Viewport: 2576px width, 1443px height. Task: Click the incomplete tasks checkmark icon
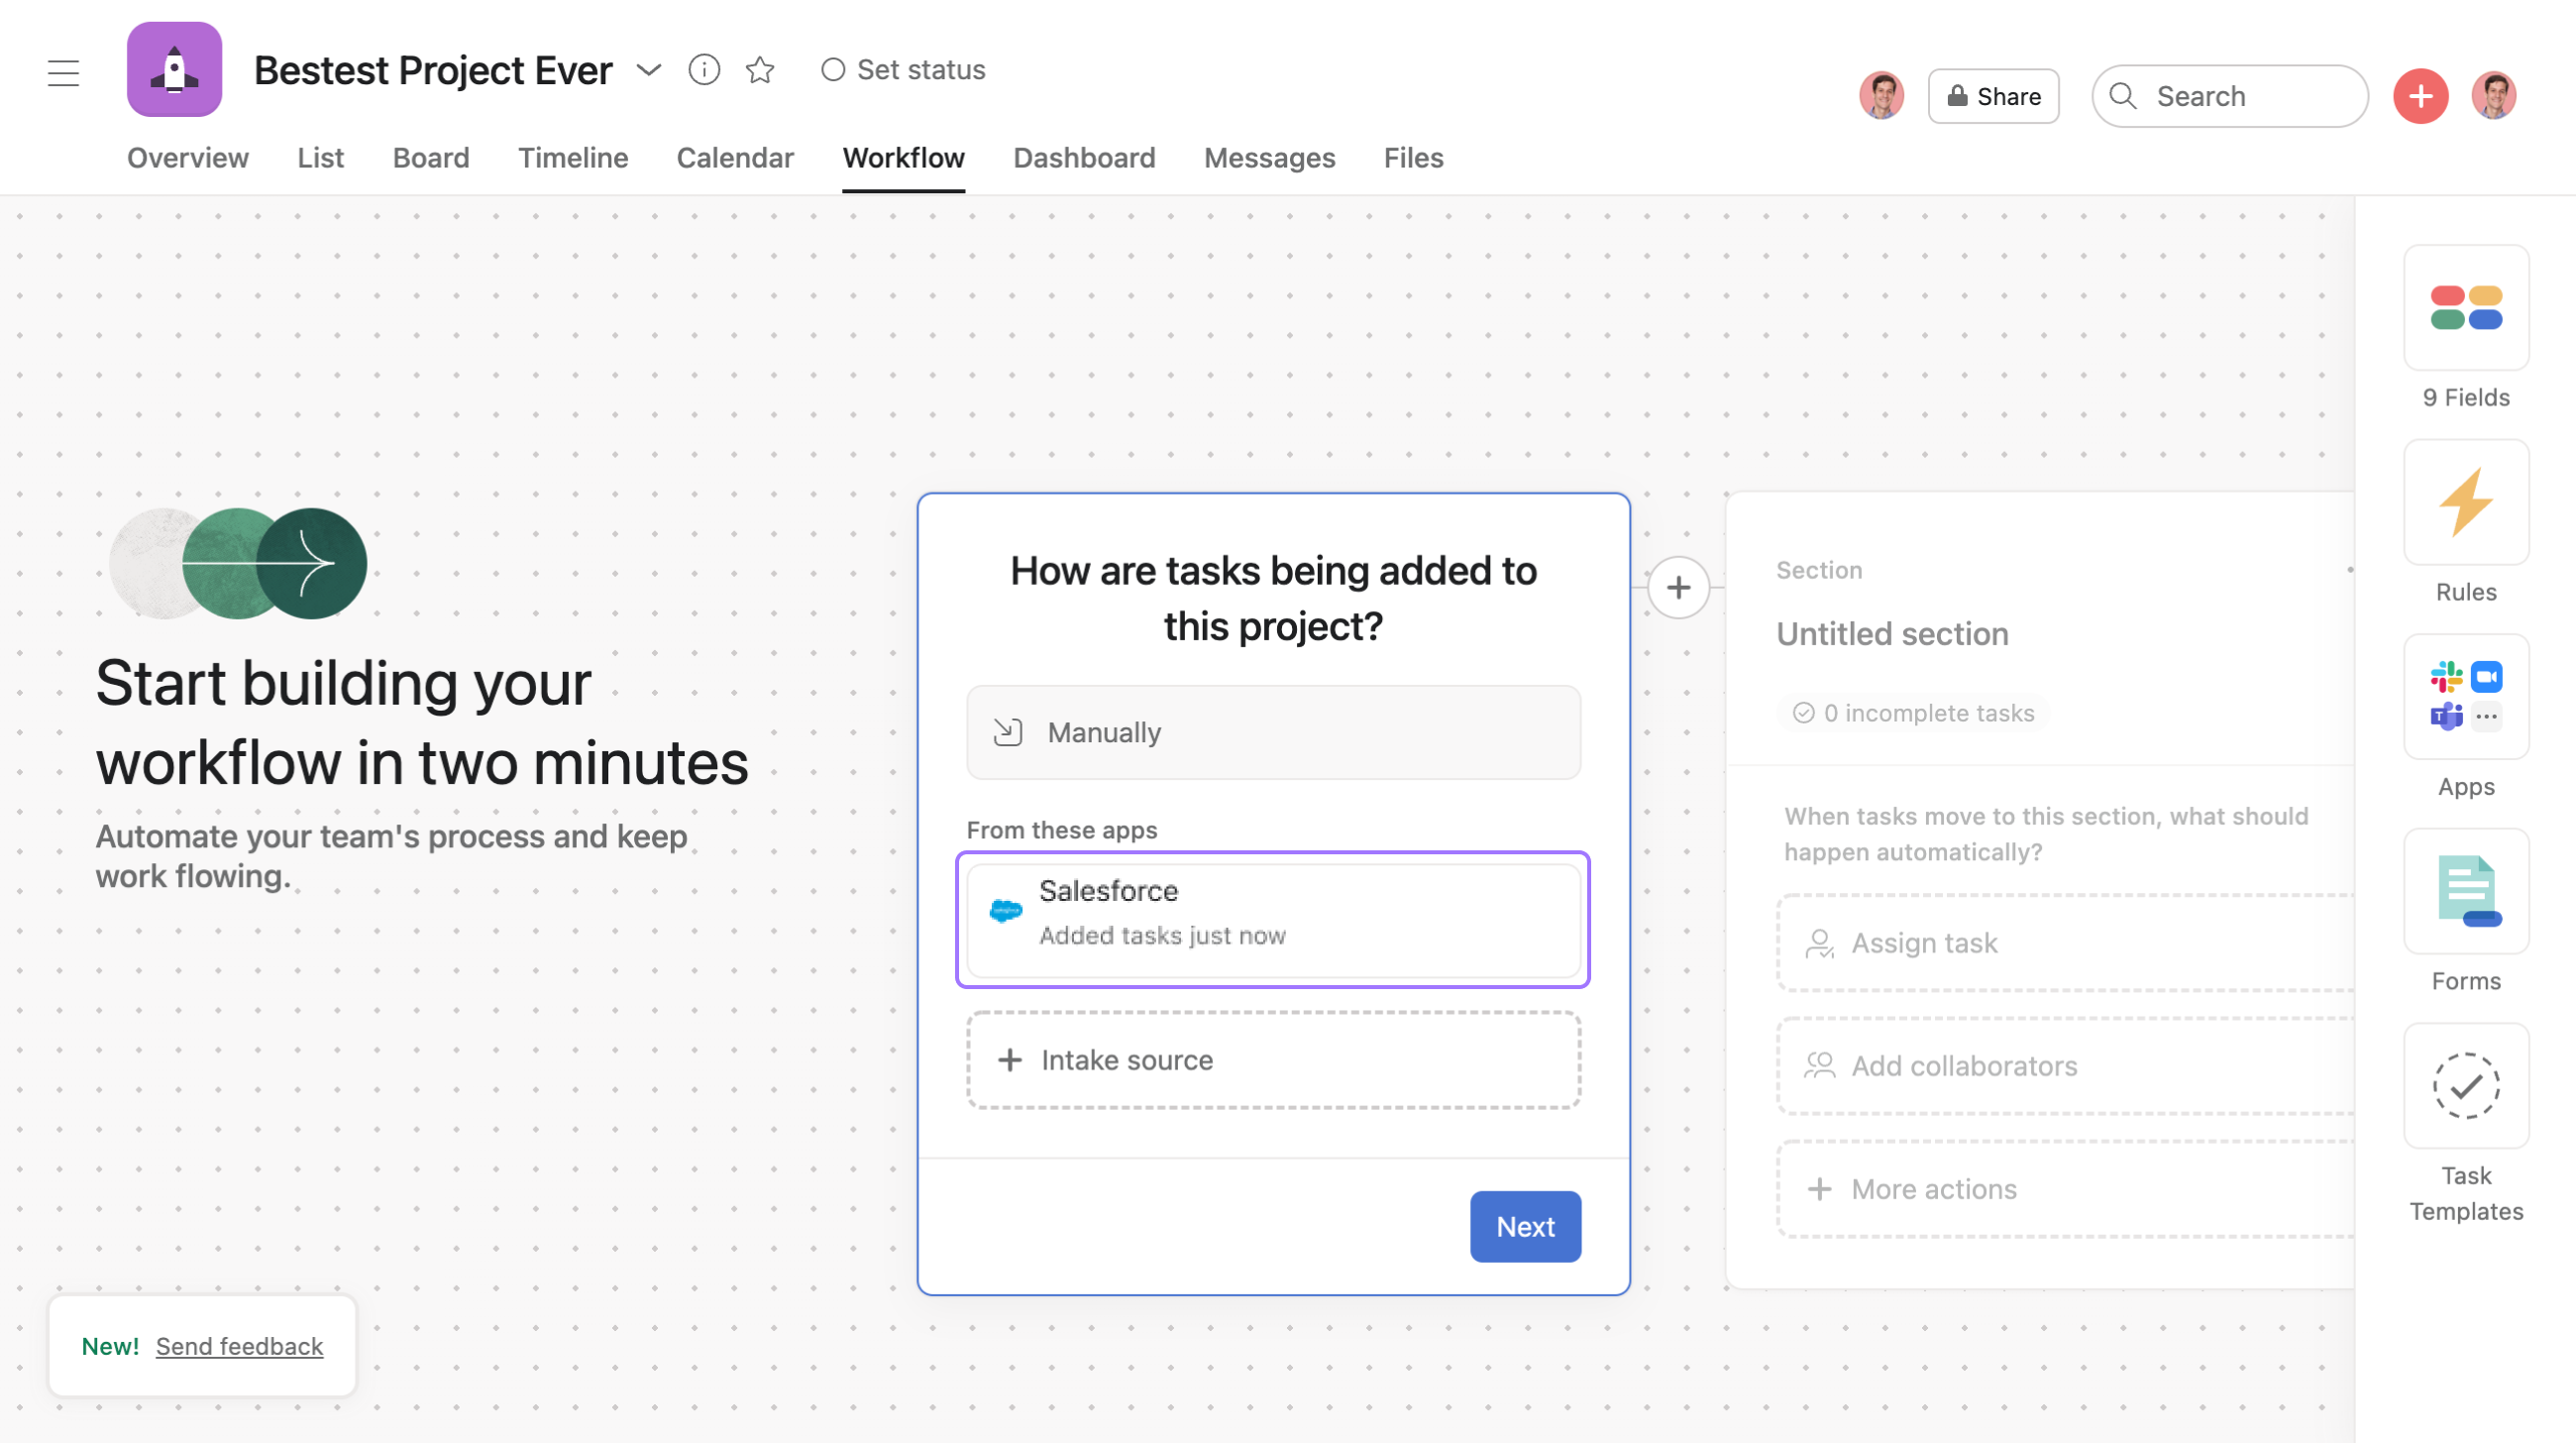1803,713
